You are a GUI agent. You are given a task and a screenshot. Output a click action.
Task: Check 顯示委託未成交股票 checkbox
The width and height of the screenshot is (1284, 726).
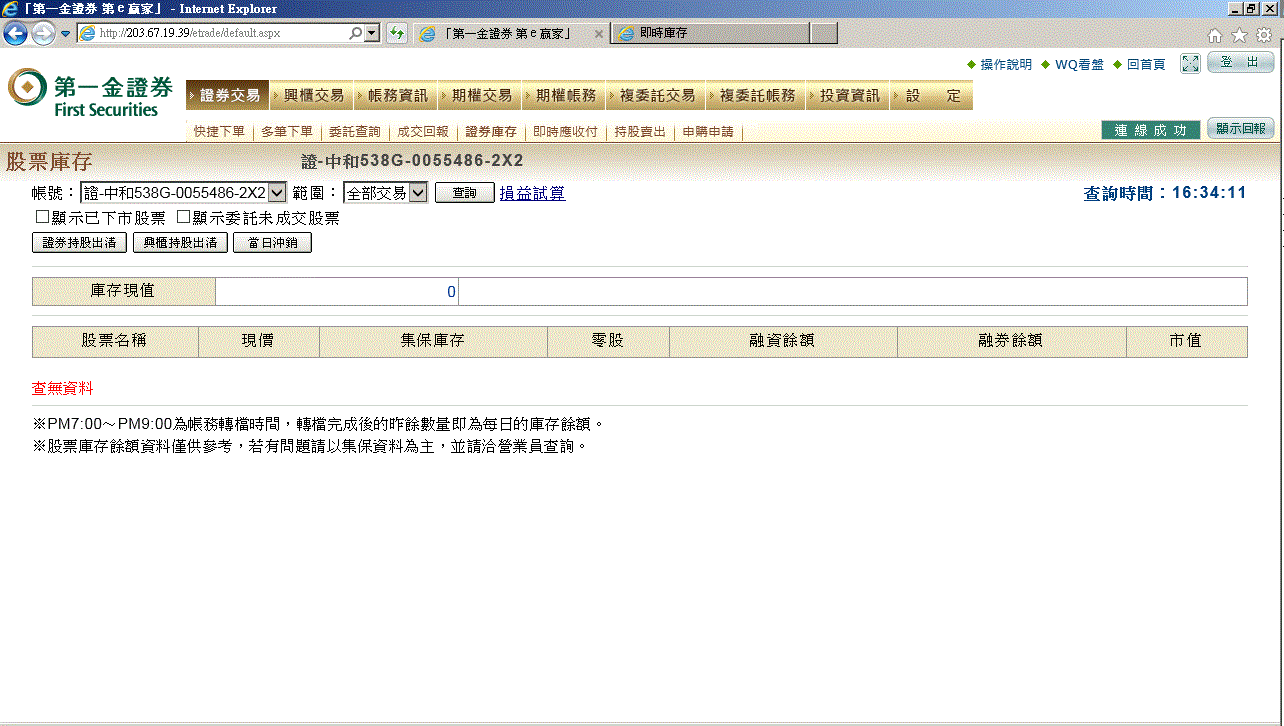pos(183,217)
